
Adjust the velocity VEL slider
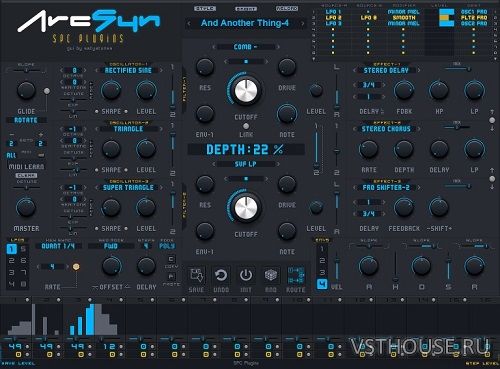tap(337, 265)
